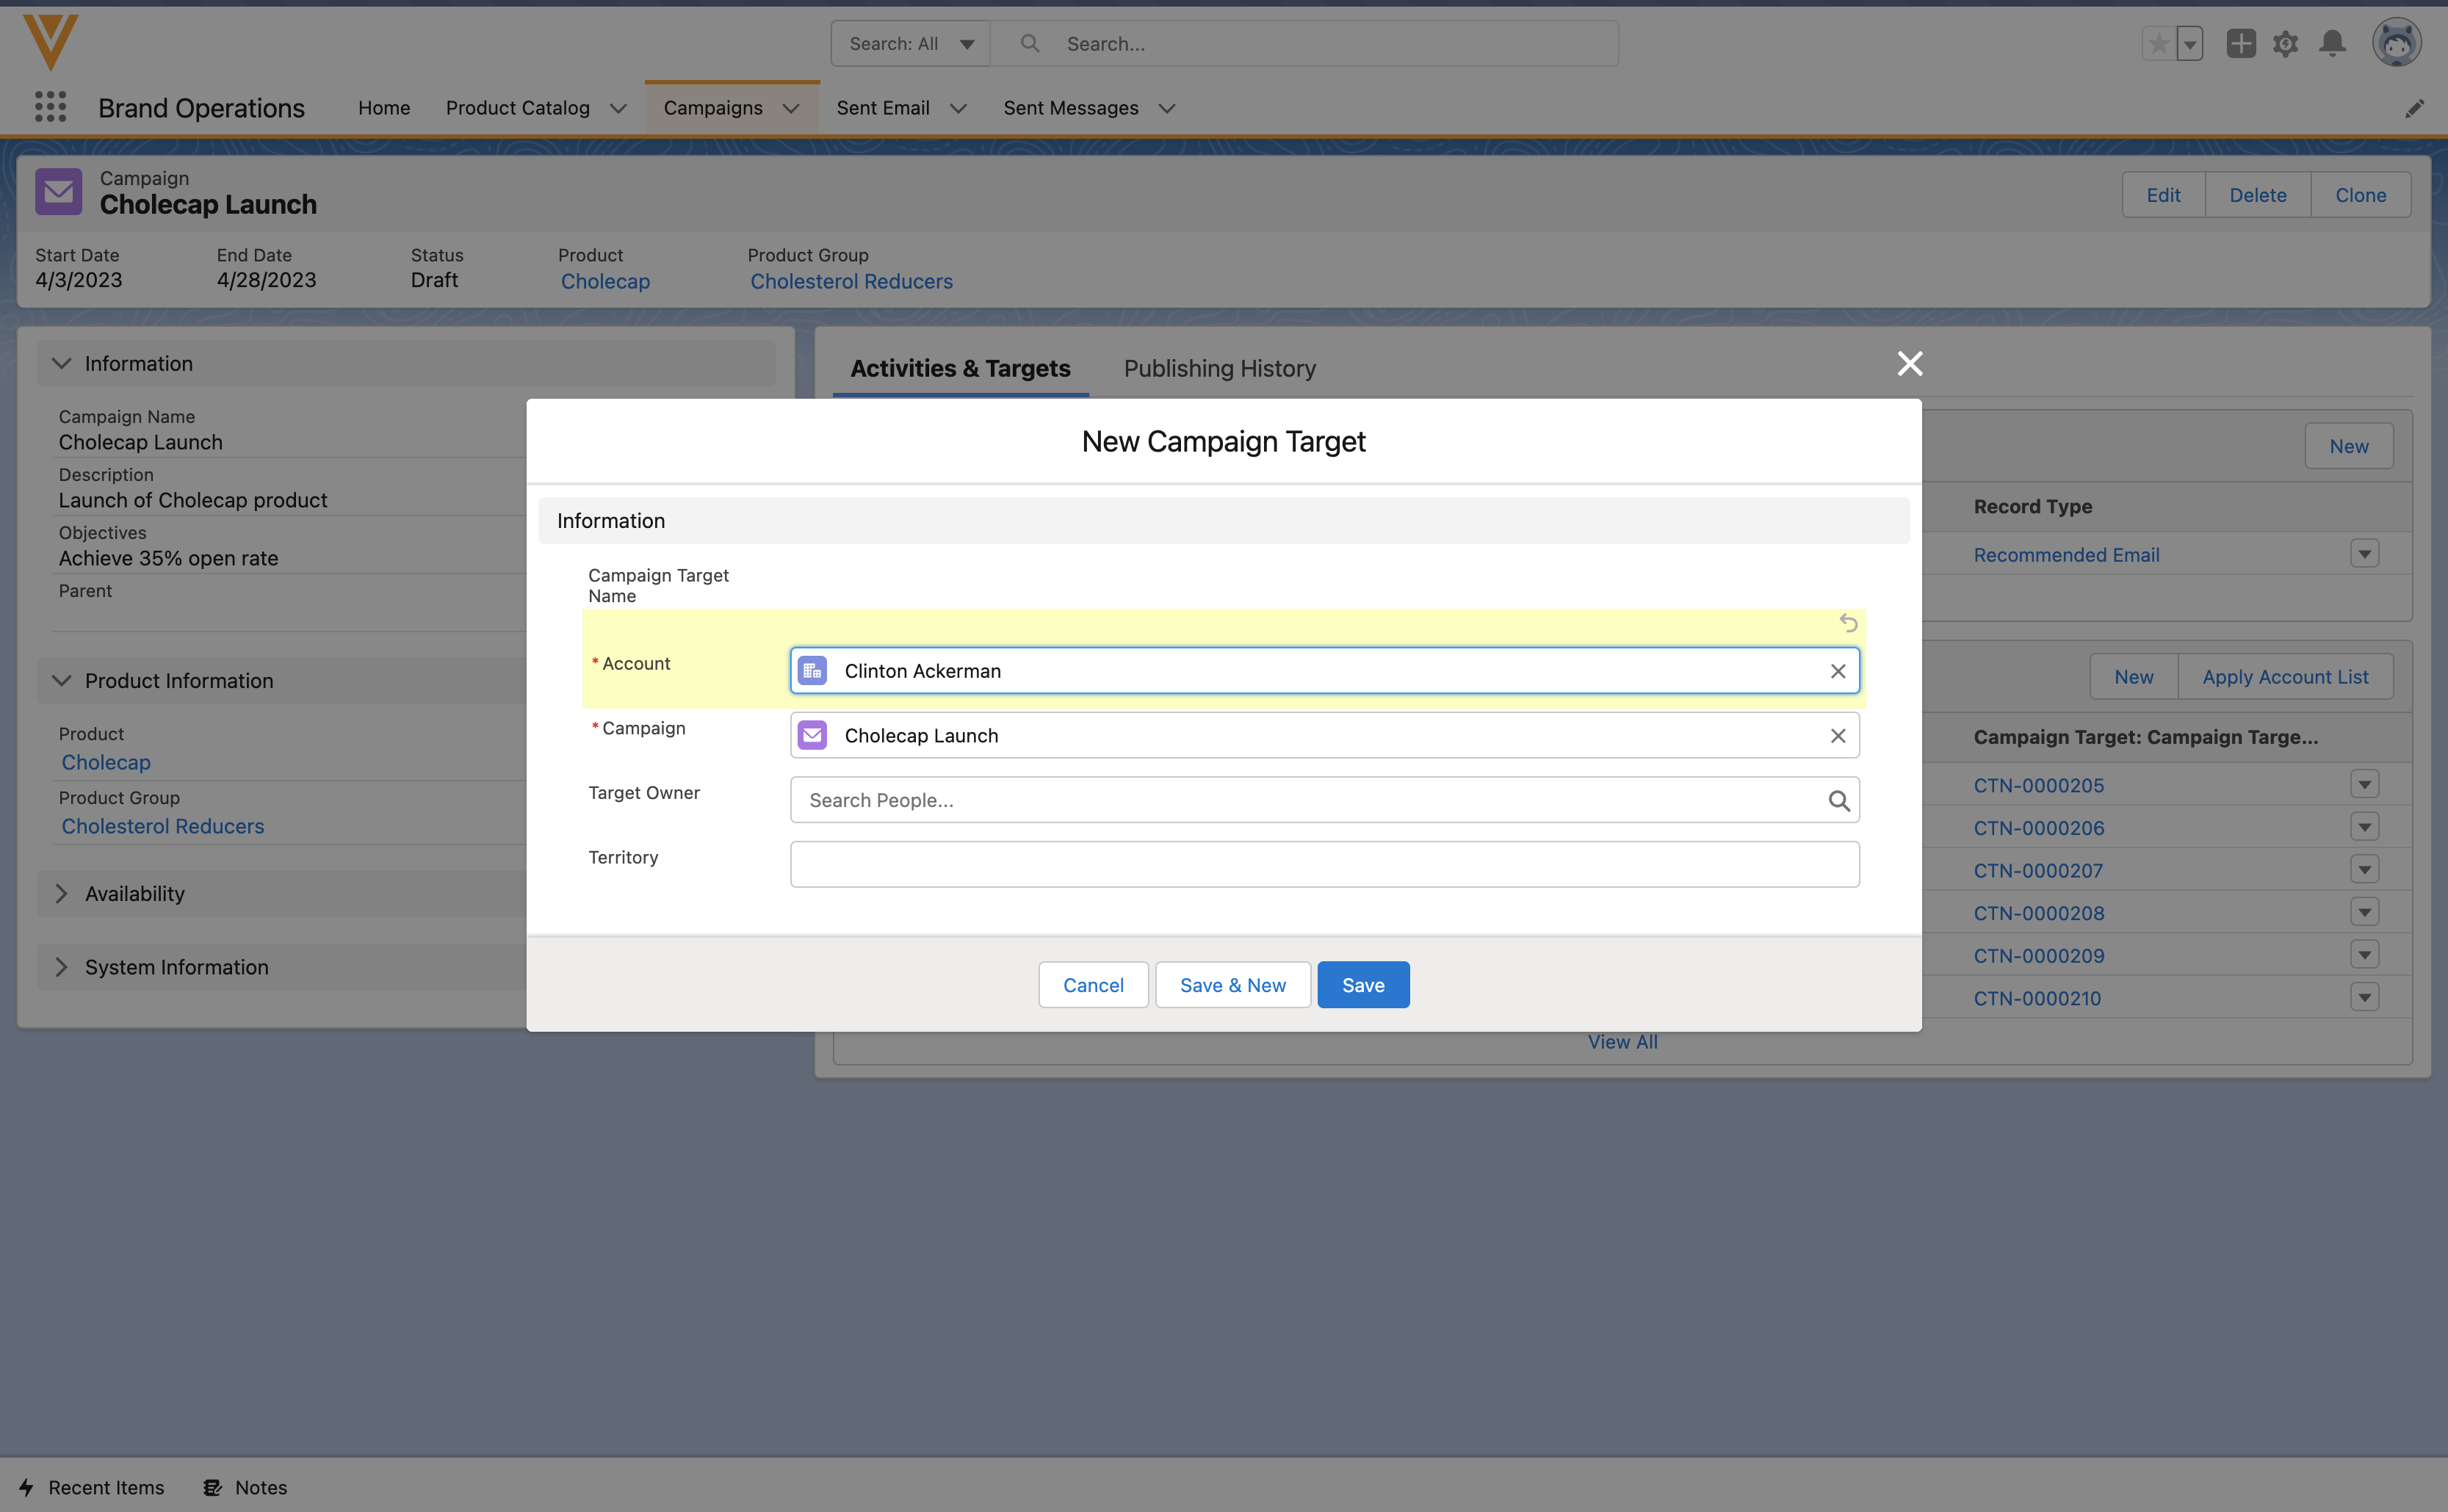Switch to the Publishing History tab
Image resolution: width=2448 pixels, height=1512 pixels.
[1219, 368]
